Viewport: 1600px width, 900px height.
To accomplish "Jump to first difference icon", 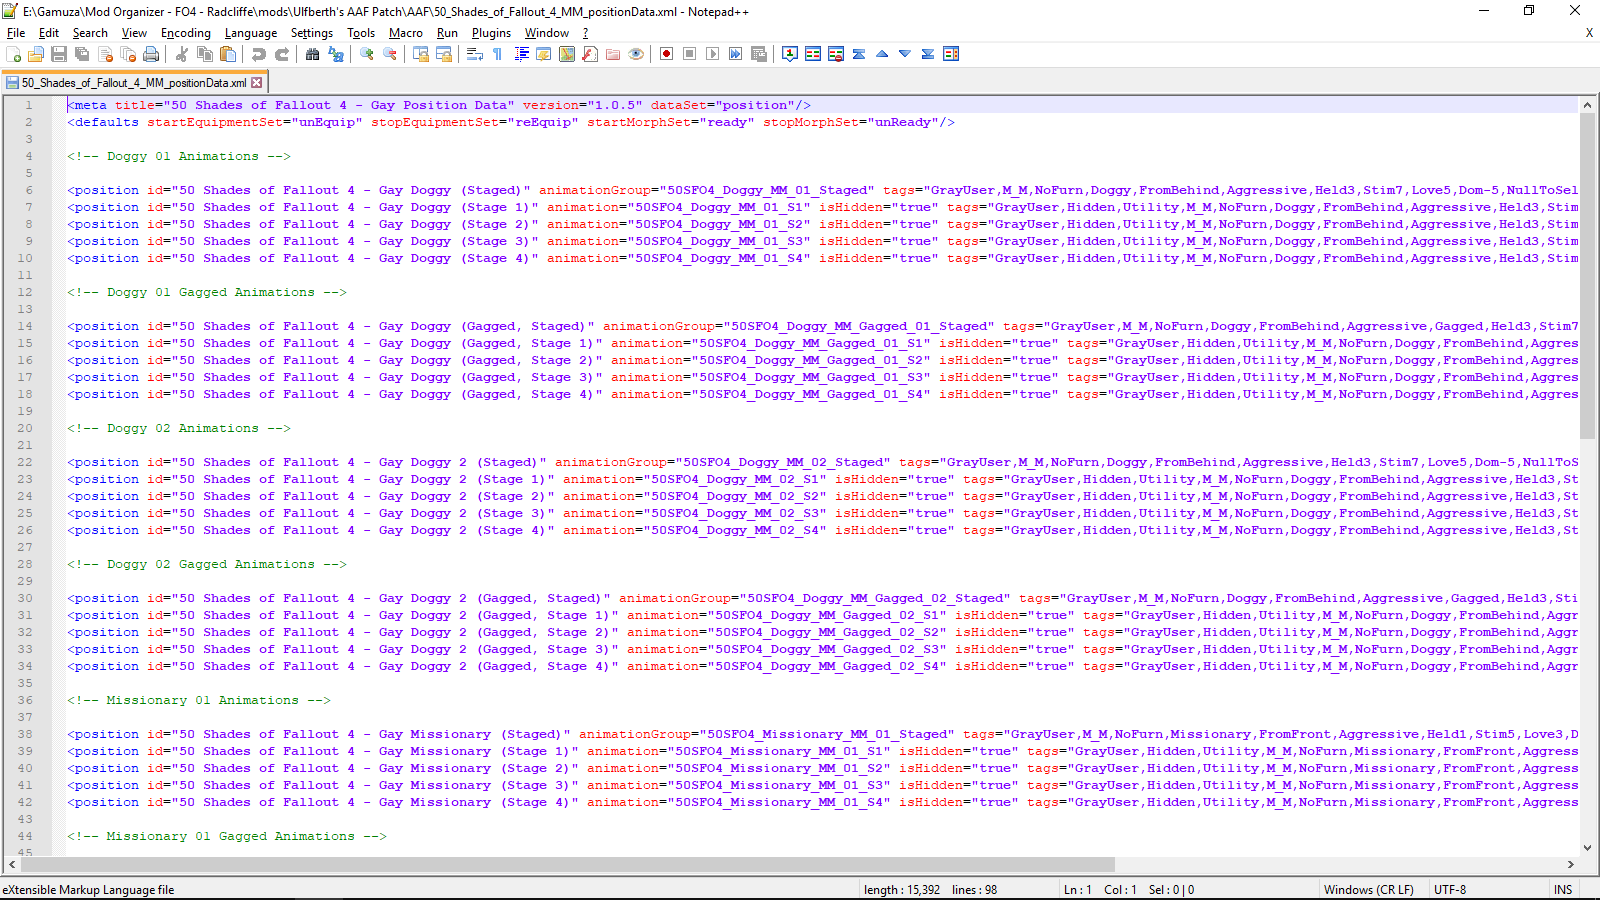I will pos(859,54).
